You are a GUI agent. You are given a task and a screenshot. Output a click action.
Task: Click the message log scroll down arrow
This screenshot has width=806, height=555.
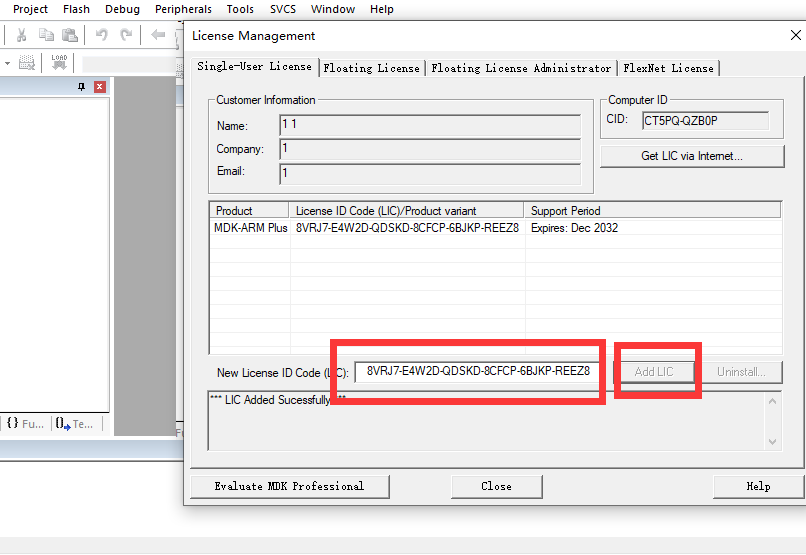pyautogui.click(x=772, y=441)
